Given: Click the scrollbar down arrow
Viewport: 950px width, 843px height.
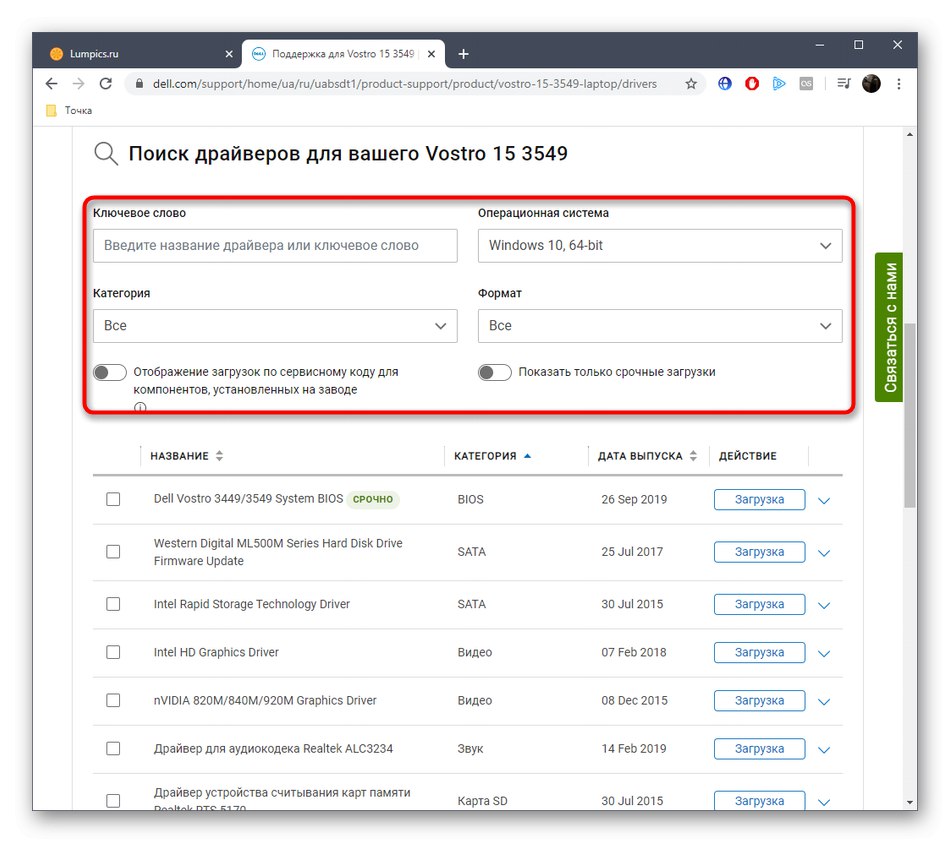Looking at the screenshot, I should [909, 802].
